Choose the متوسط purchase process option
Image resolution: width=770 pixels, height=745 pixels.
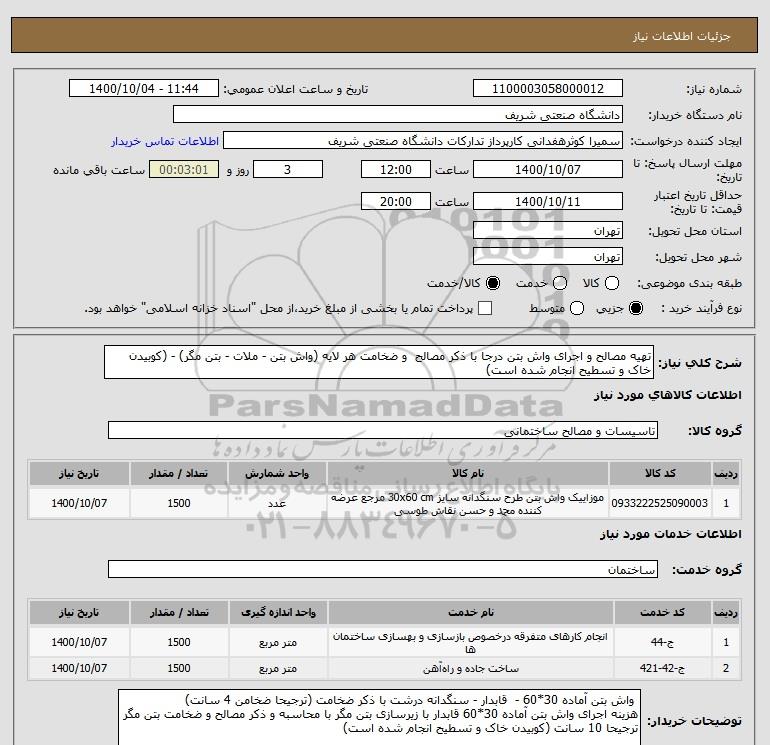click(577, 308)
